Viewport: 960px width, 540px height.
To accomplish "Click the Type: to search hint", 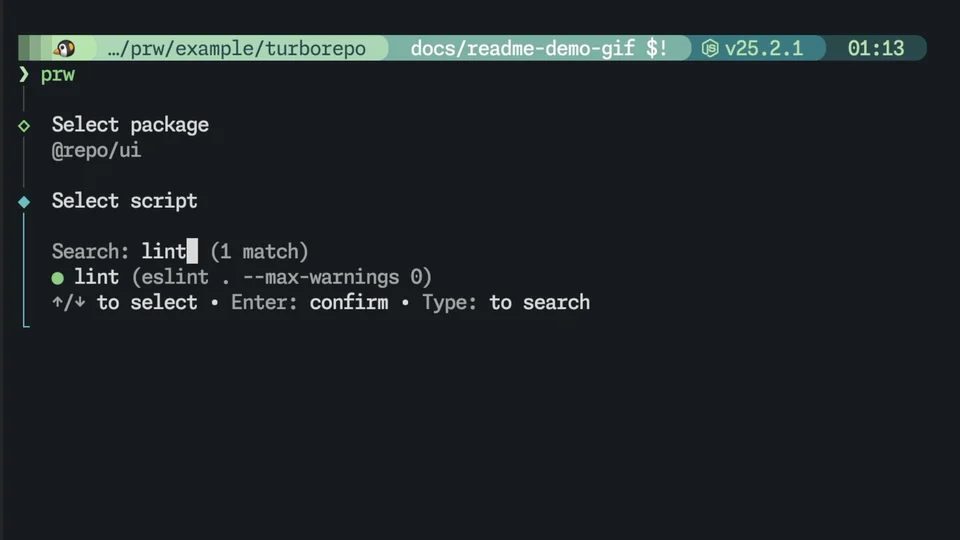I will (x=506, y=302).
